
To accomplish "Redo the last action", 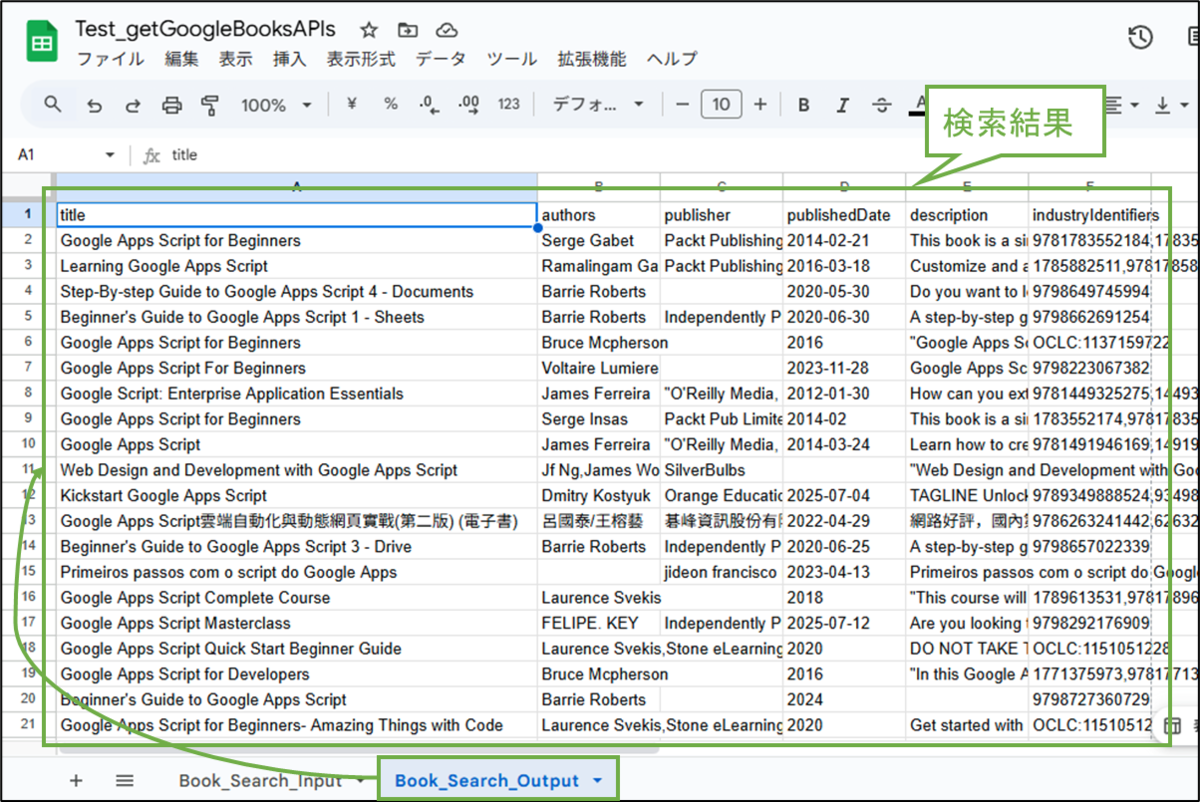I will click(132, 105).
